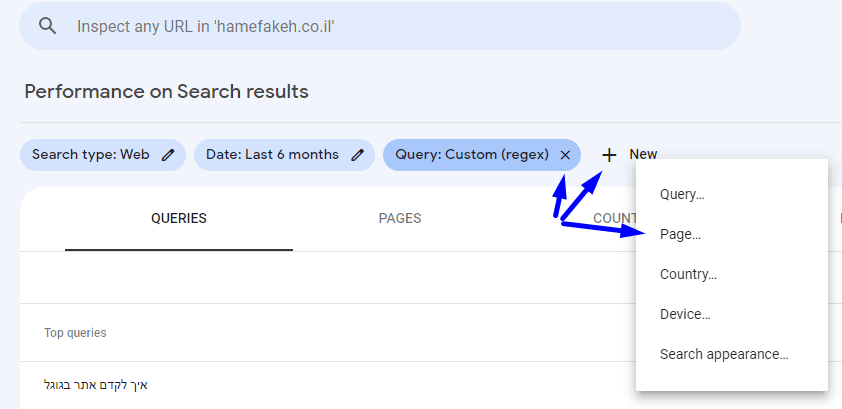Image resolution: width=842 pixels, height=409 pixels.
Task: Click the magnifier search icon
Action: tap(47, 26)
